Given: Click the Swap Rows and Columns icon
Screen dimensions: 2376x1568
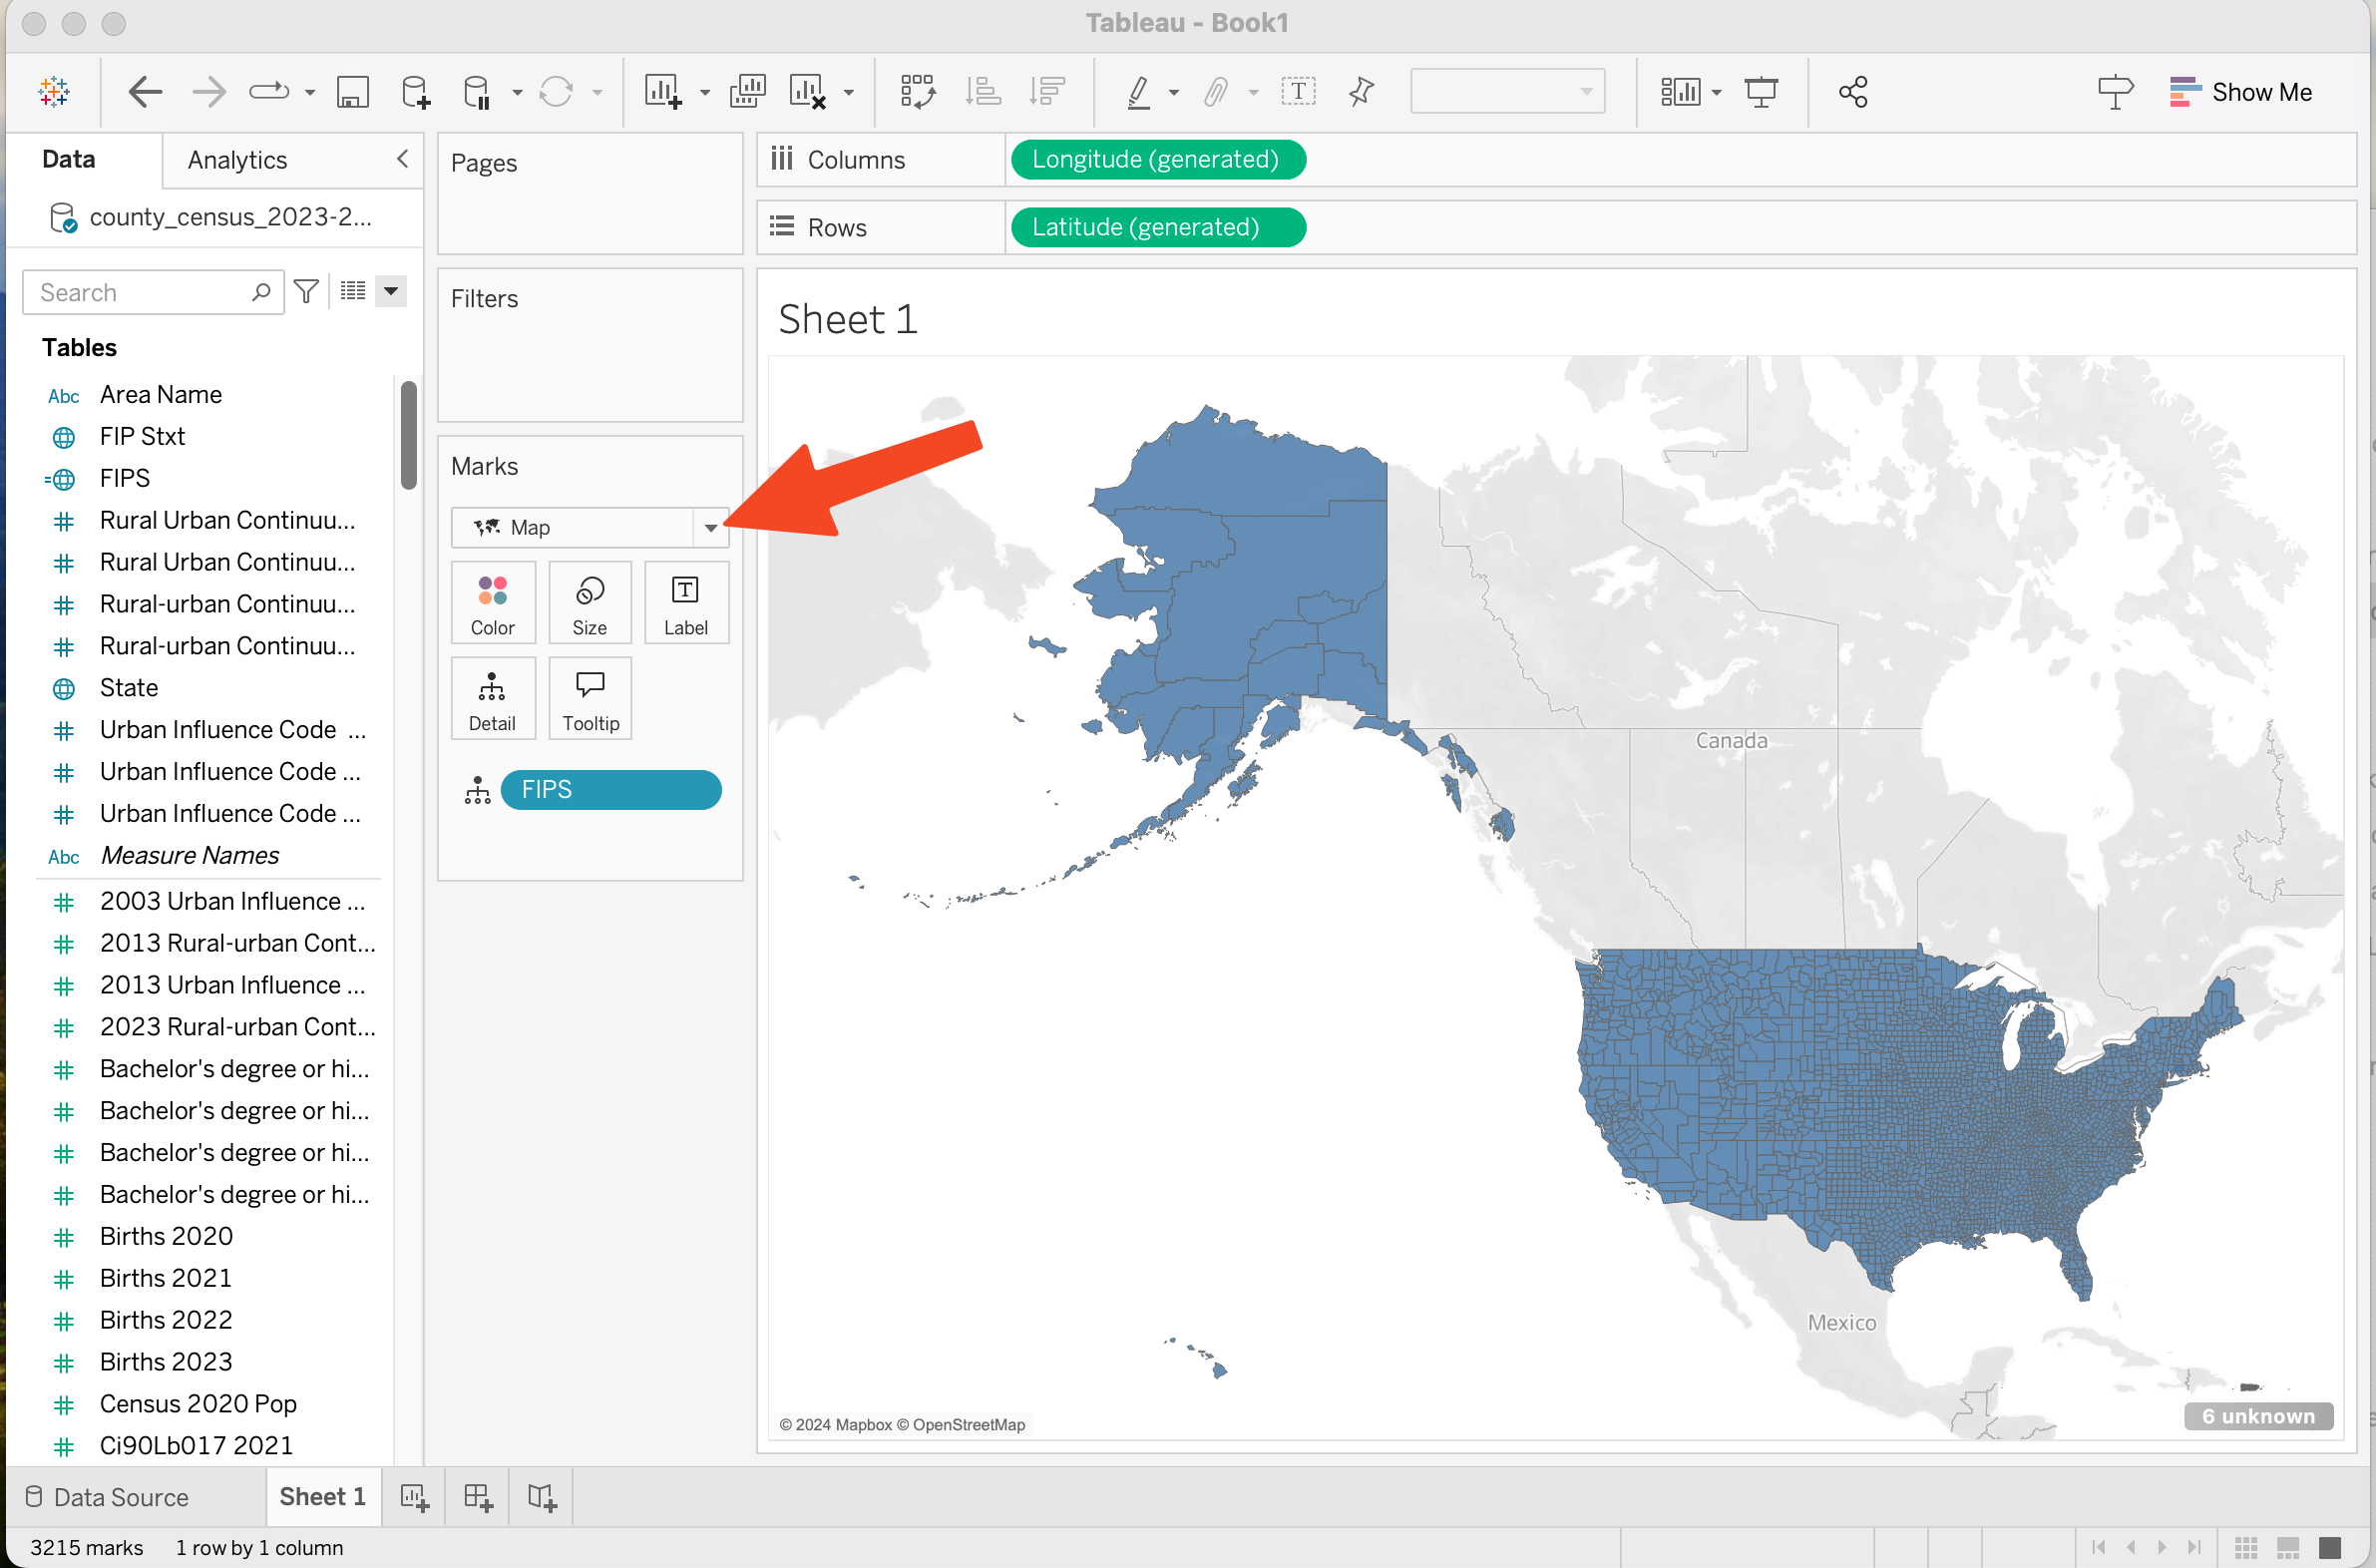Looking at the screenshot, I should 917,92.
